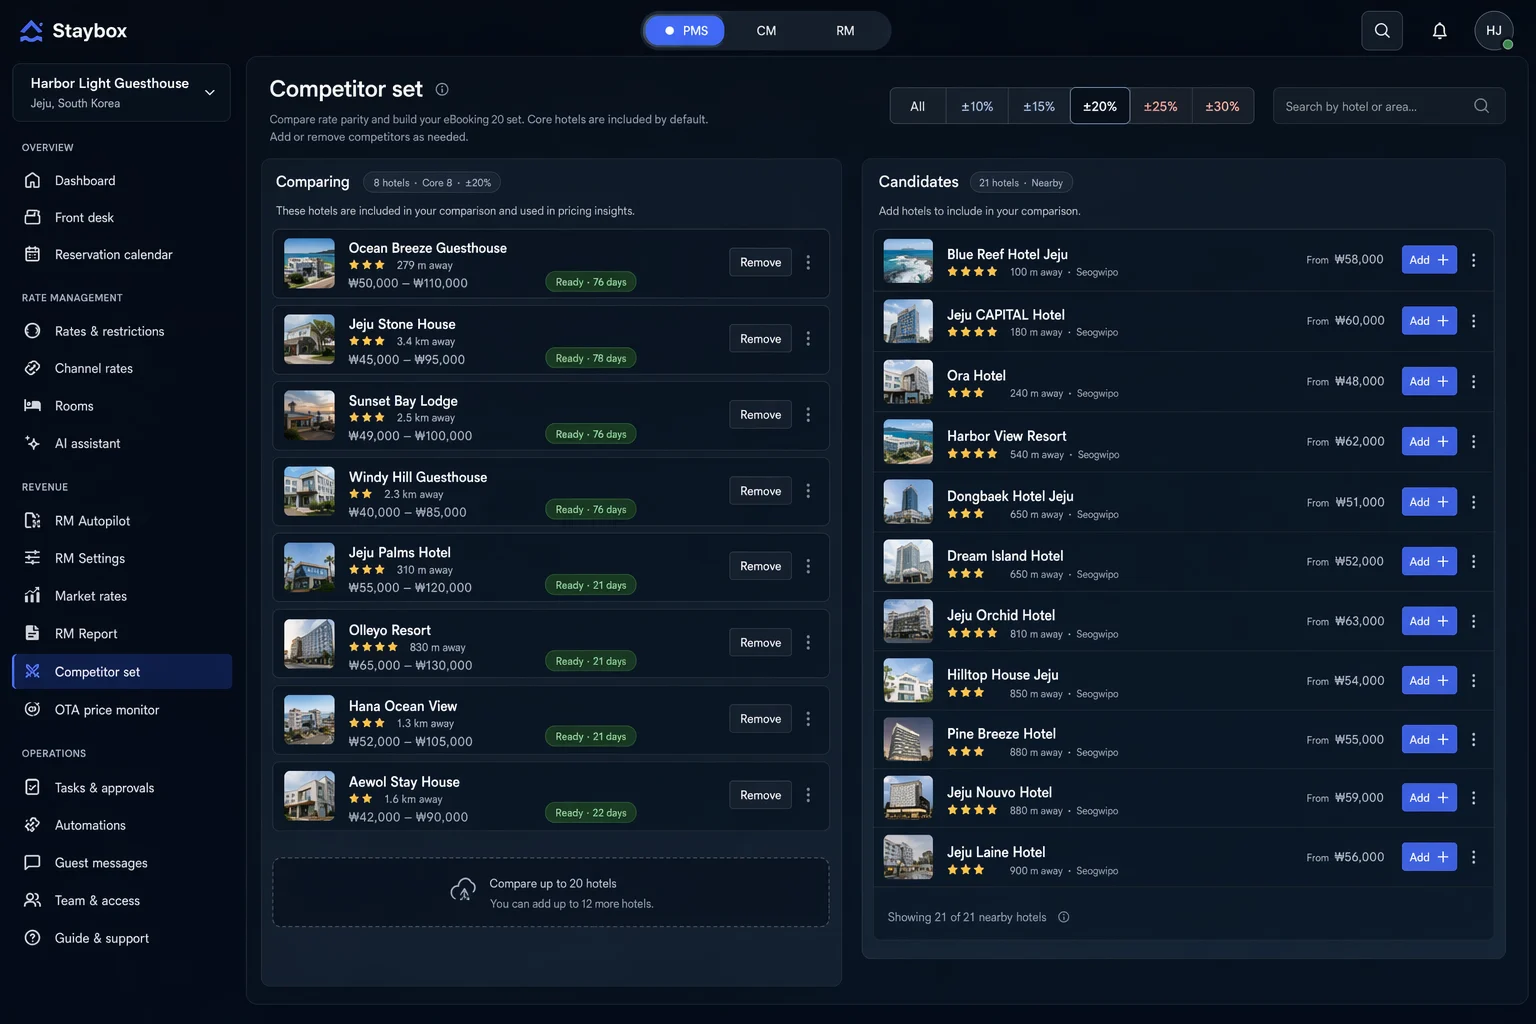Switch to PMS module tab
The width and height of the screenshot is (1536, 1024).
(685, 31)
